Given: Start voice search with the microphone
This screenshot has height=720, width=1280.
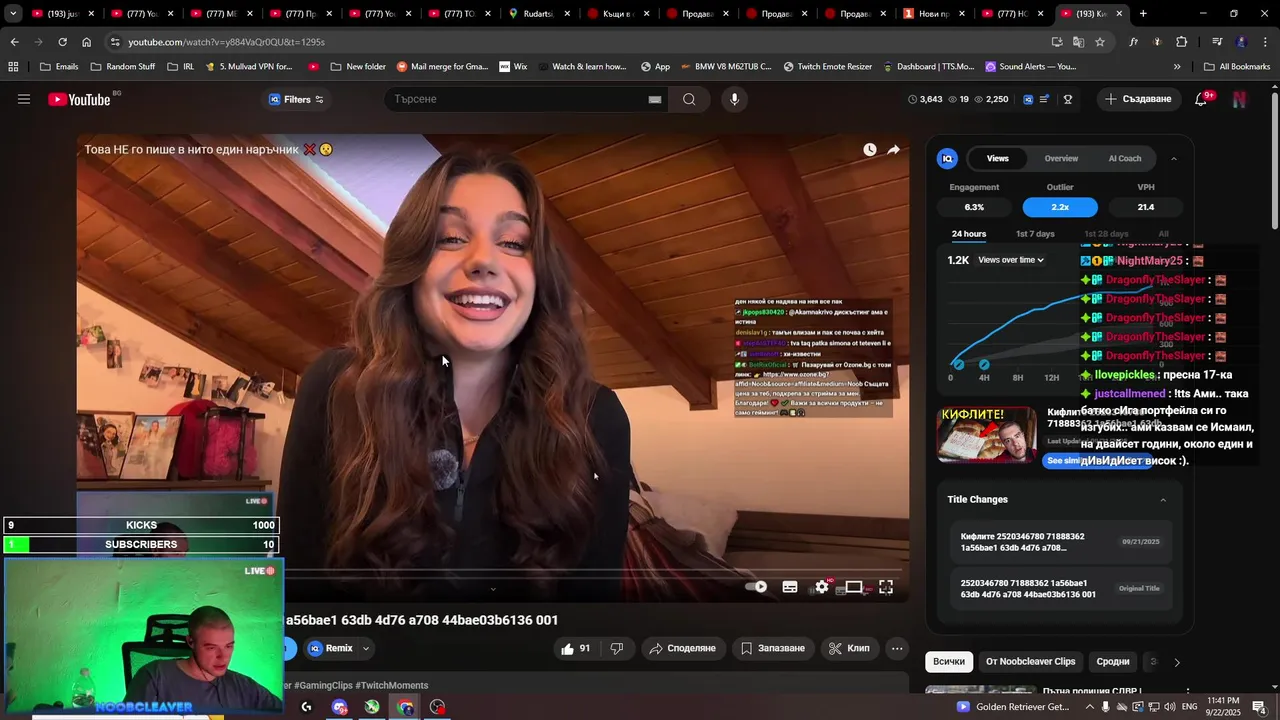Looking at the screenshot, I should (735, 99).
